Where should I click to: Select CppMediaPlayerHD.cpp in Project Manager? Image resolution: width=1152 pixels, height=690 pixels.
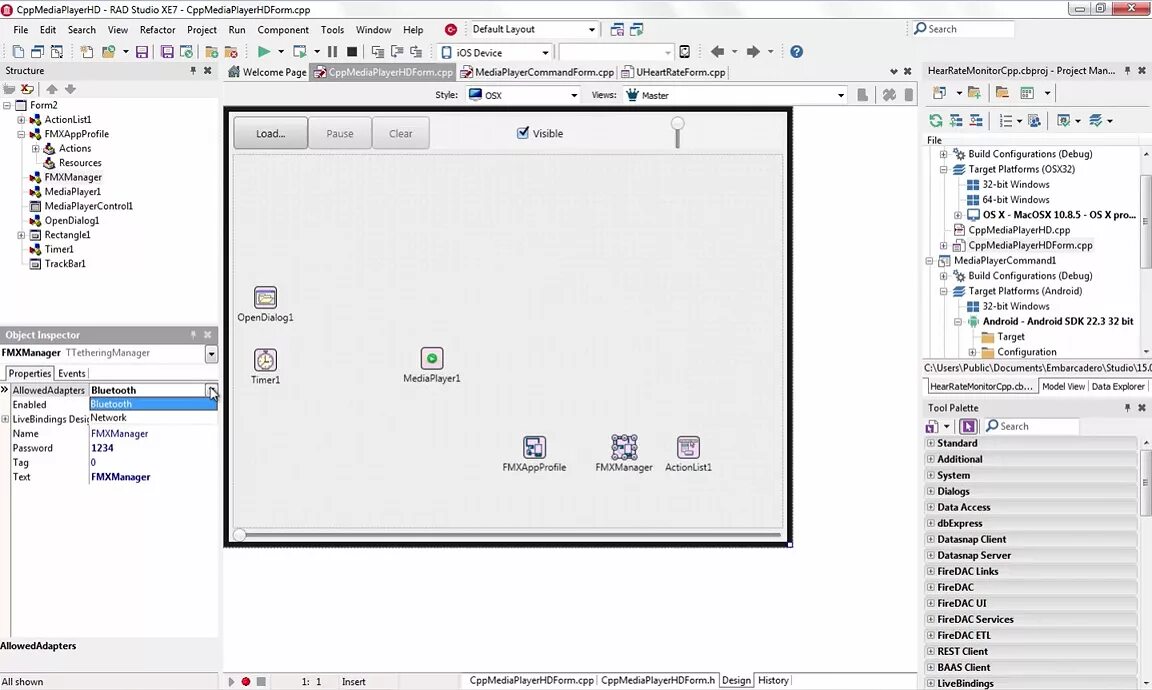coord(1019,230)
